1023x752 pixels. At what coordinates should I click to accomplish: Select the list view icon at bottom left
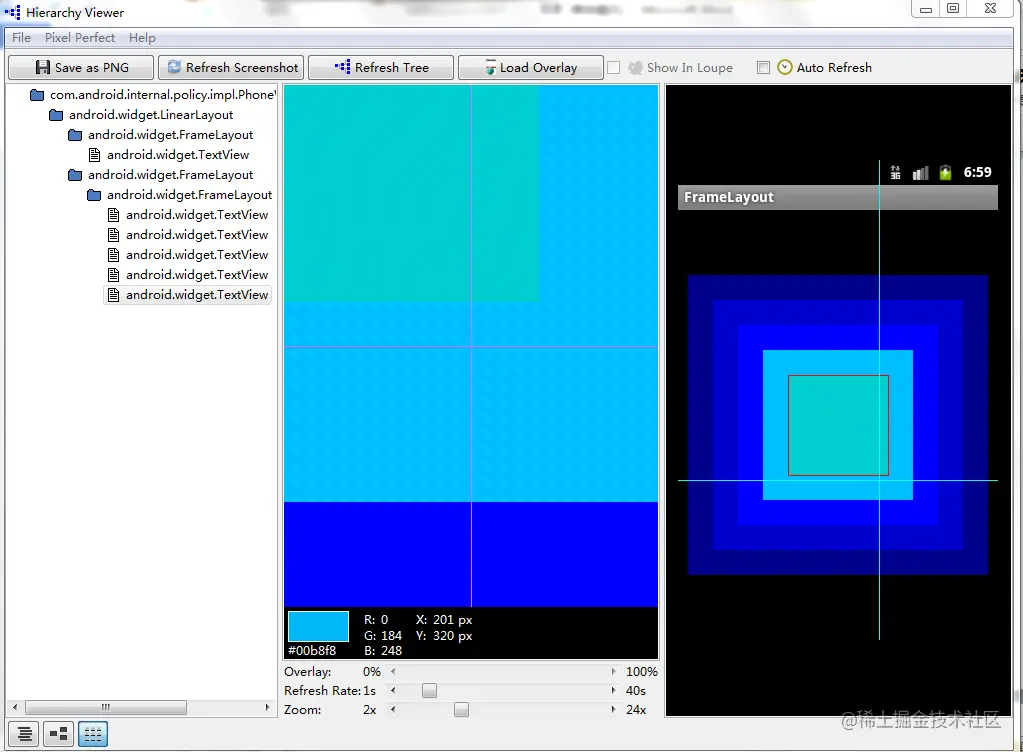24,734
